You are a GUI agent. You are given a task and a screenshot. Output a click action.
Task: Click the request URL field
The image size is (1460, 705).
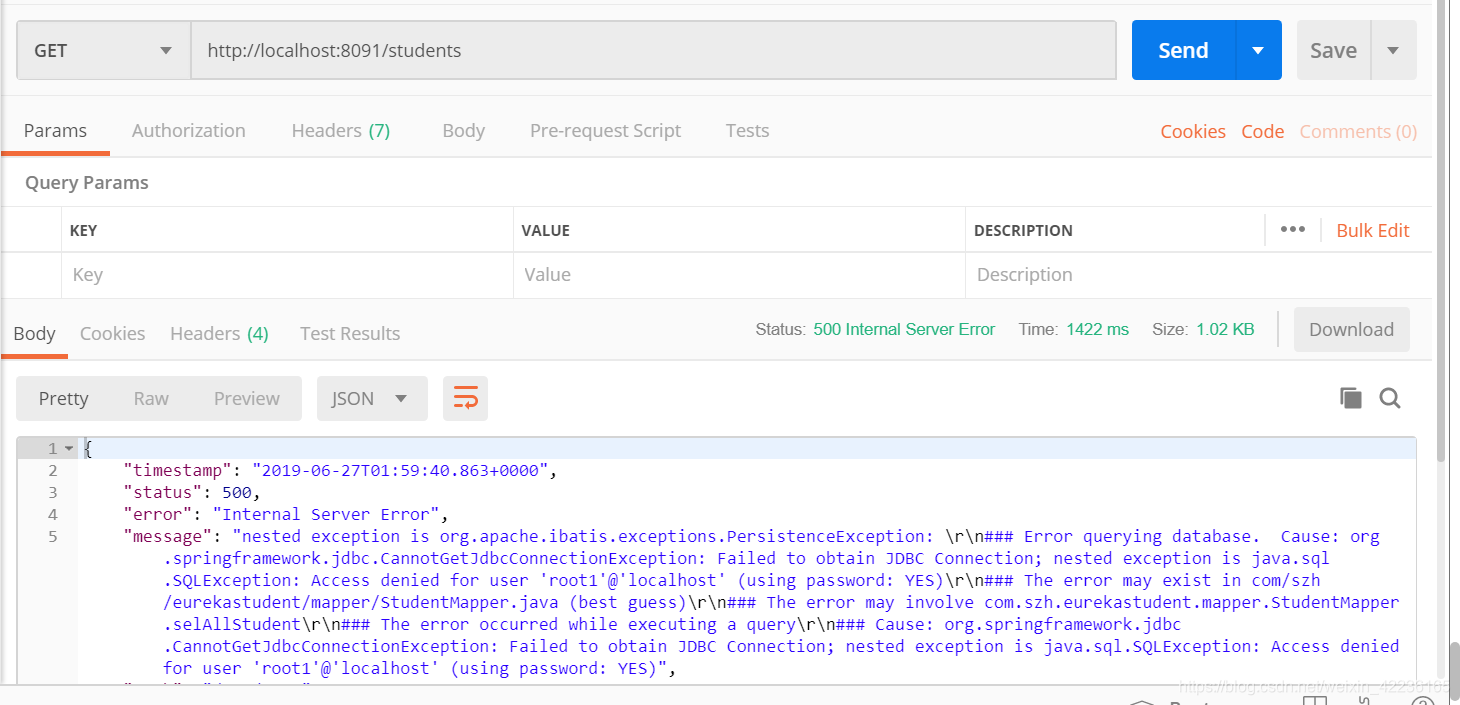pos(653,50)
